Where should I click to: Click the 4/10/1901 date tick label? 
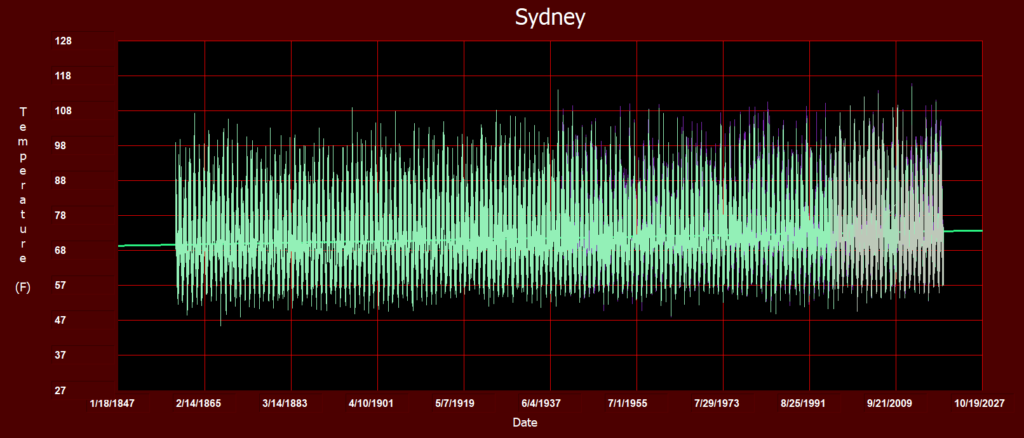click(372, 403)
